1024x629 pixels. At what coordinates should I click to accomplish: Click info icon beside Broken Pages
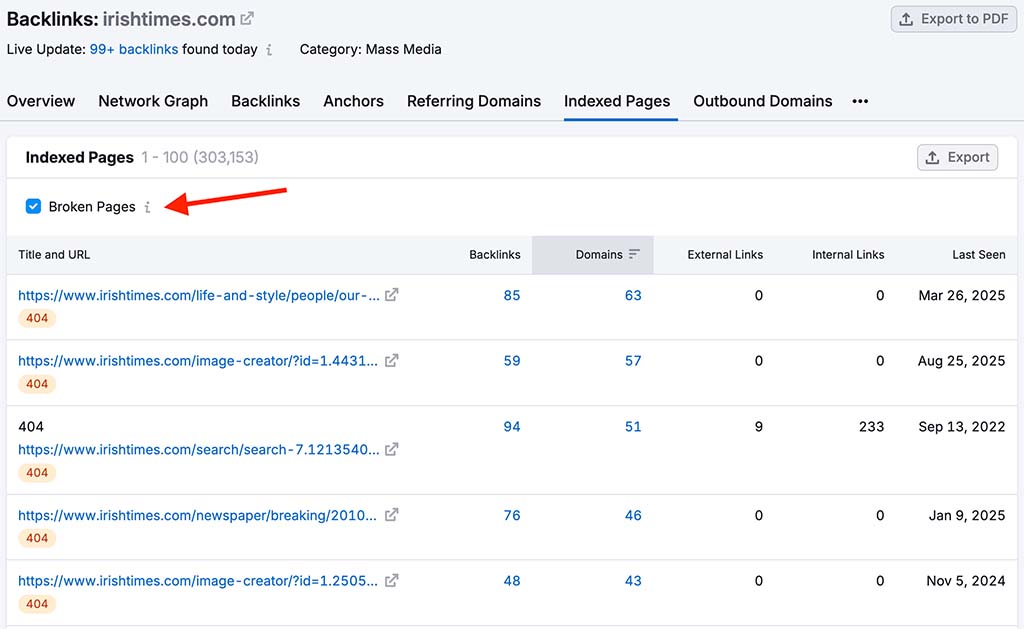[148, 207]
